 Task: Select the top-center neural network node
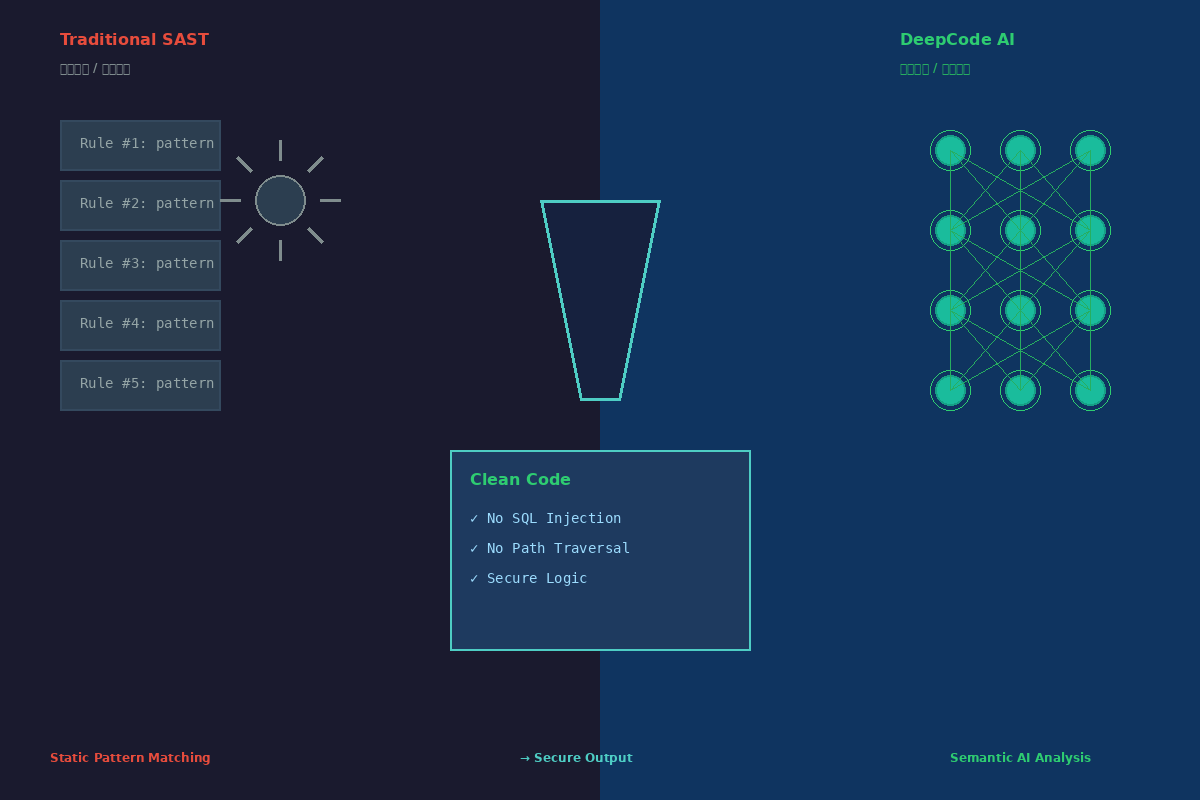[1020, 150]
